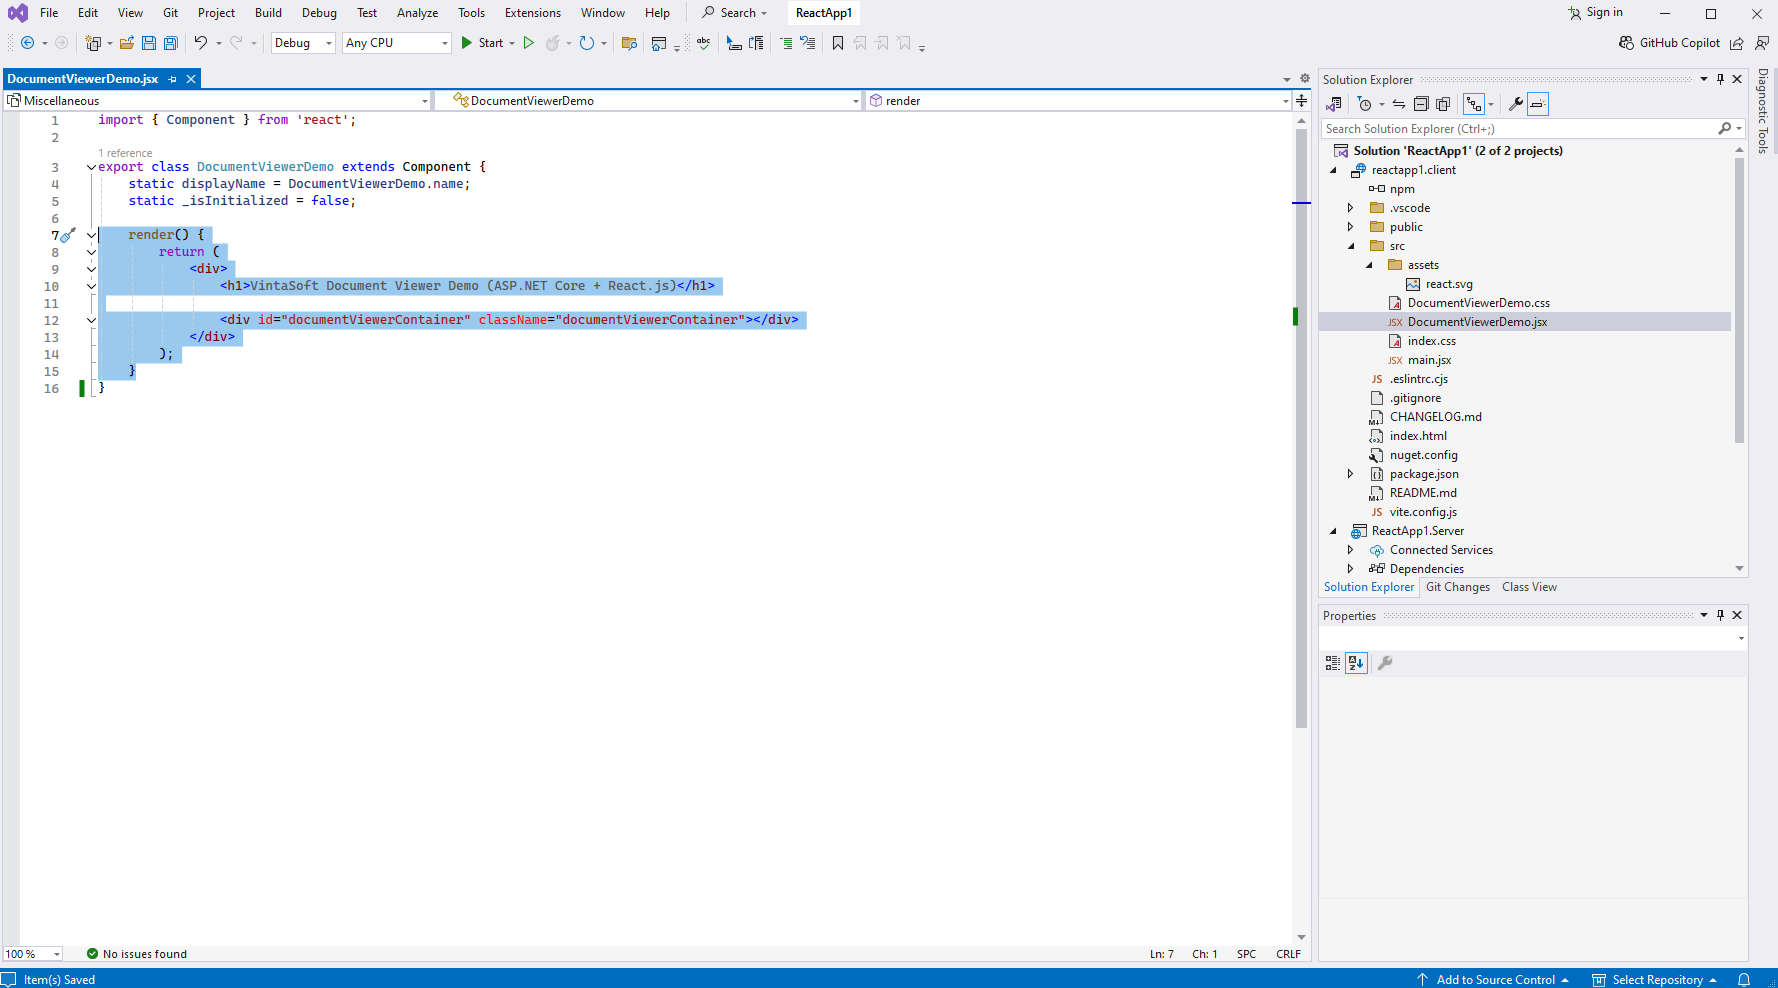Image resolution: width=1778 pixels, height=988 pixels.
Task: Click Sync with Active Document arrows icon
Action: coord(1399,104)
